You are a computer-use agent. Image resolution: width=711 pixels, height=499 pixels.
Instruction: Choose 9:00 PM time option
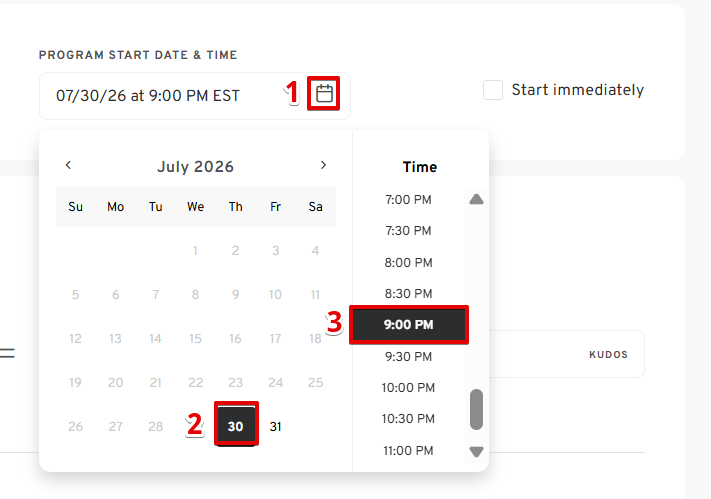(x=409, y=325)
